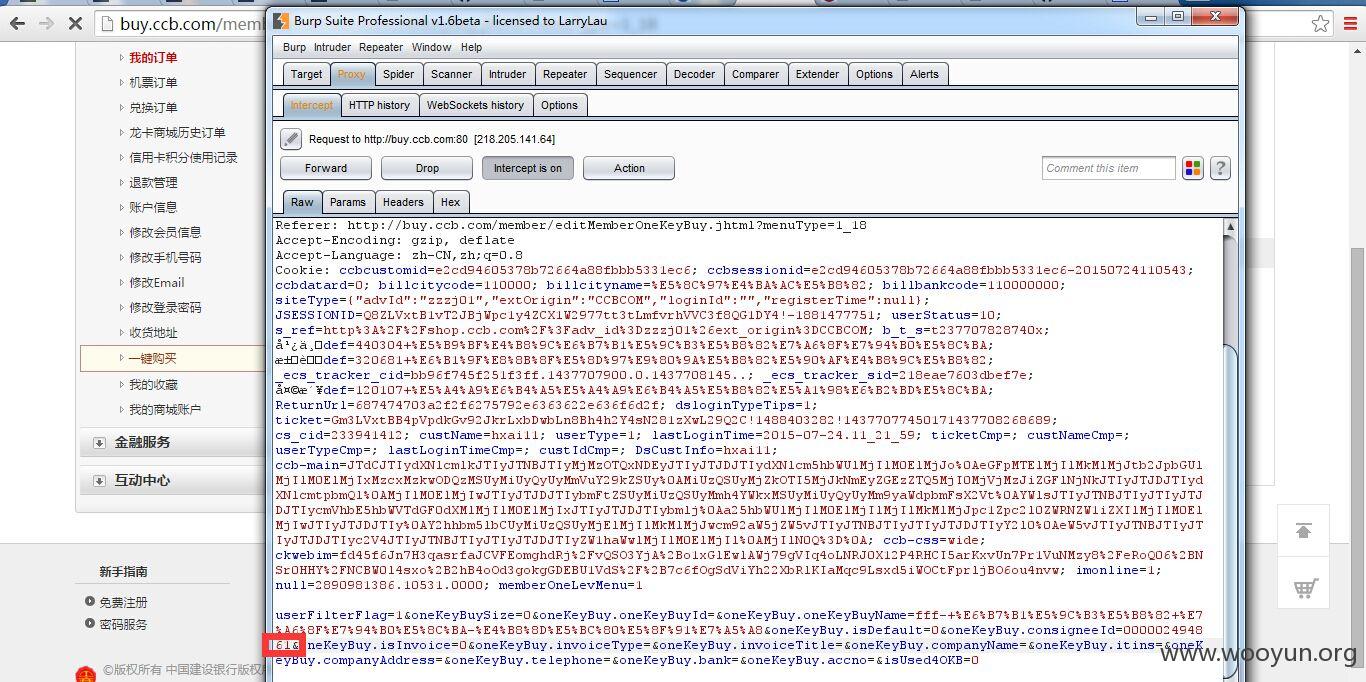The height and width of the screenshot is (682, 1366).
Task: Open the Proxy Options sub-tab
Action: pos(559,105)
